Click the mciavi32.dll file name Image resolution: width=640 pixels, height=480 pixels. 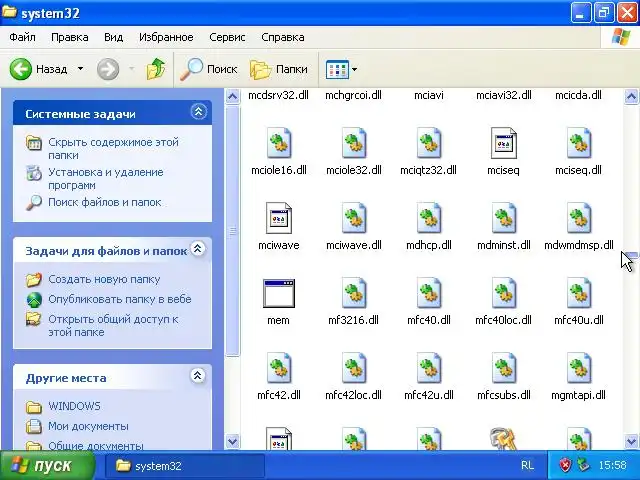504,95
